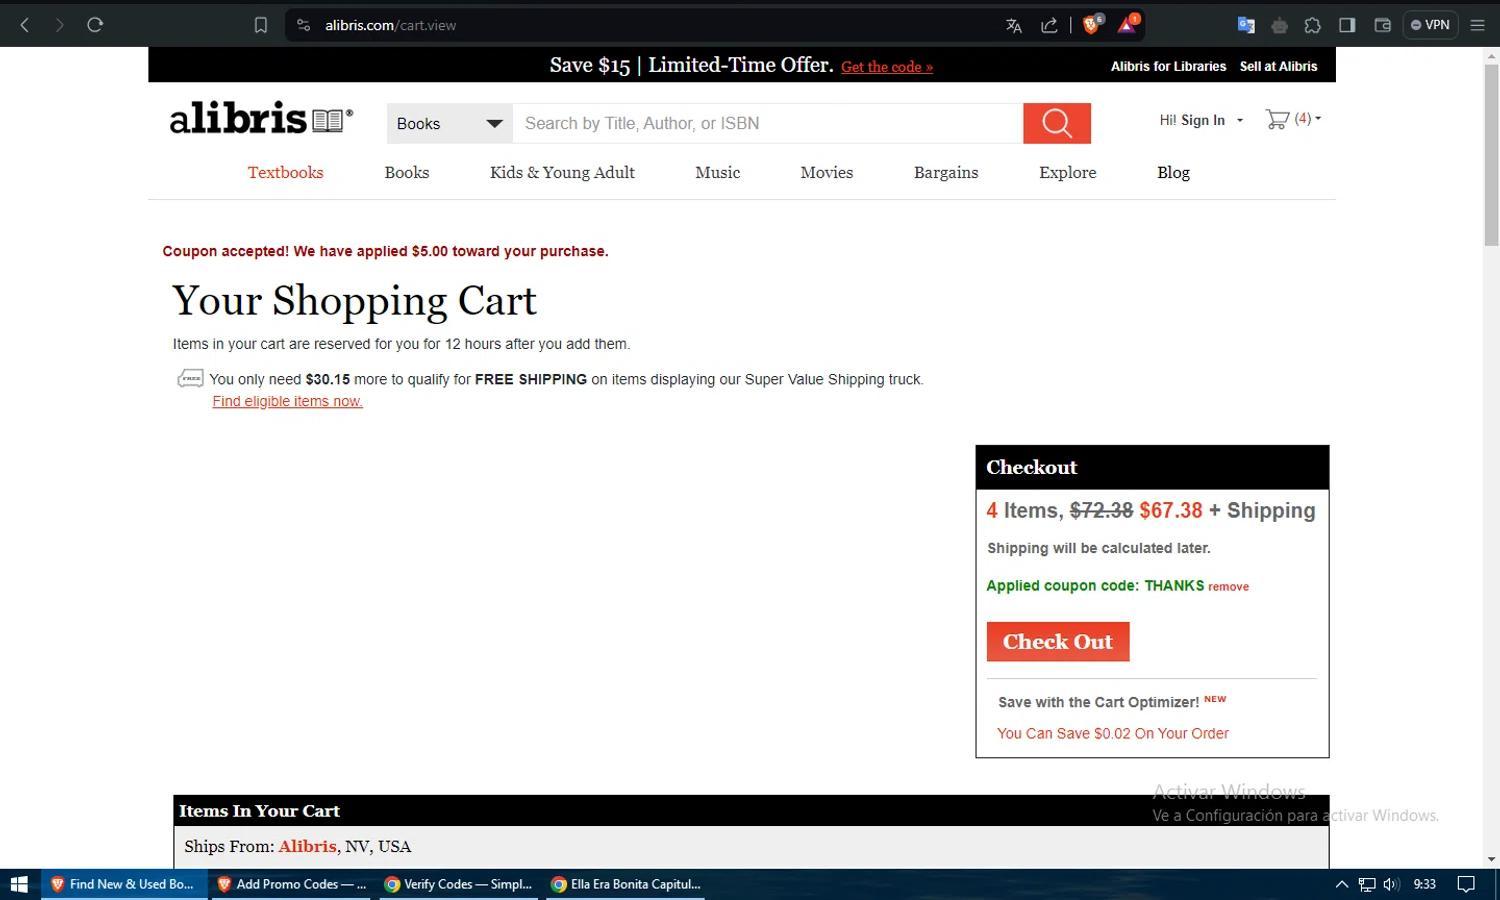Switch to Ella Era Bonita Chrome window
This screenshot has width=1500, height=900.
click(626, 884)
